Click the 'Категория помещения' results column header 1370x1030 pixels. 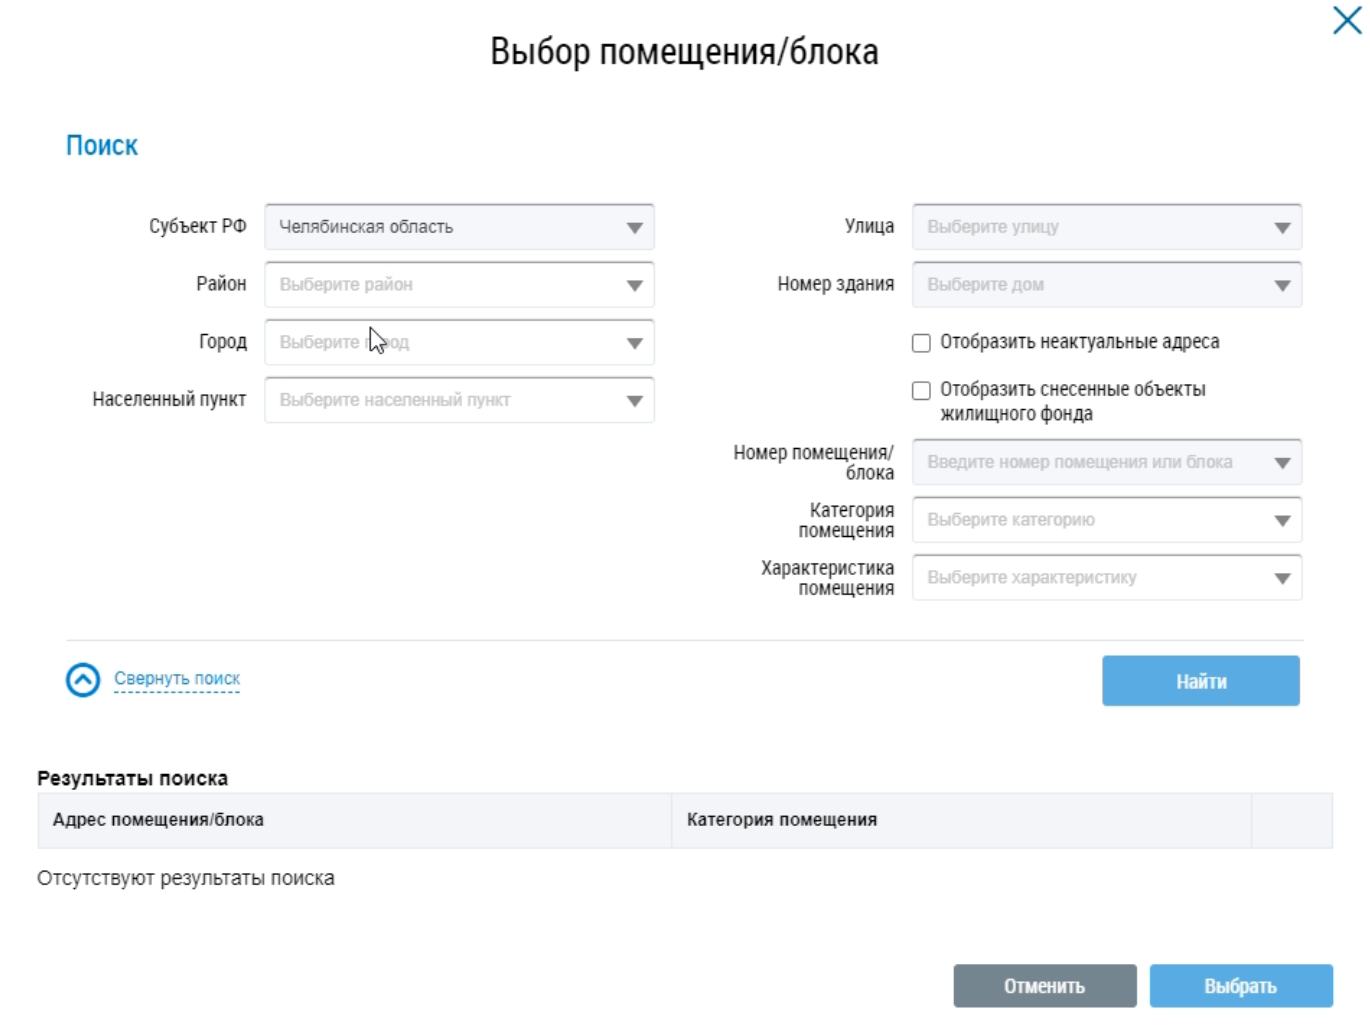coord(781,820)
